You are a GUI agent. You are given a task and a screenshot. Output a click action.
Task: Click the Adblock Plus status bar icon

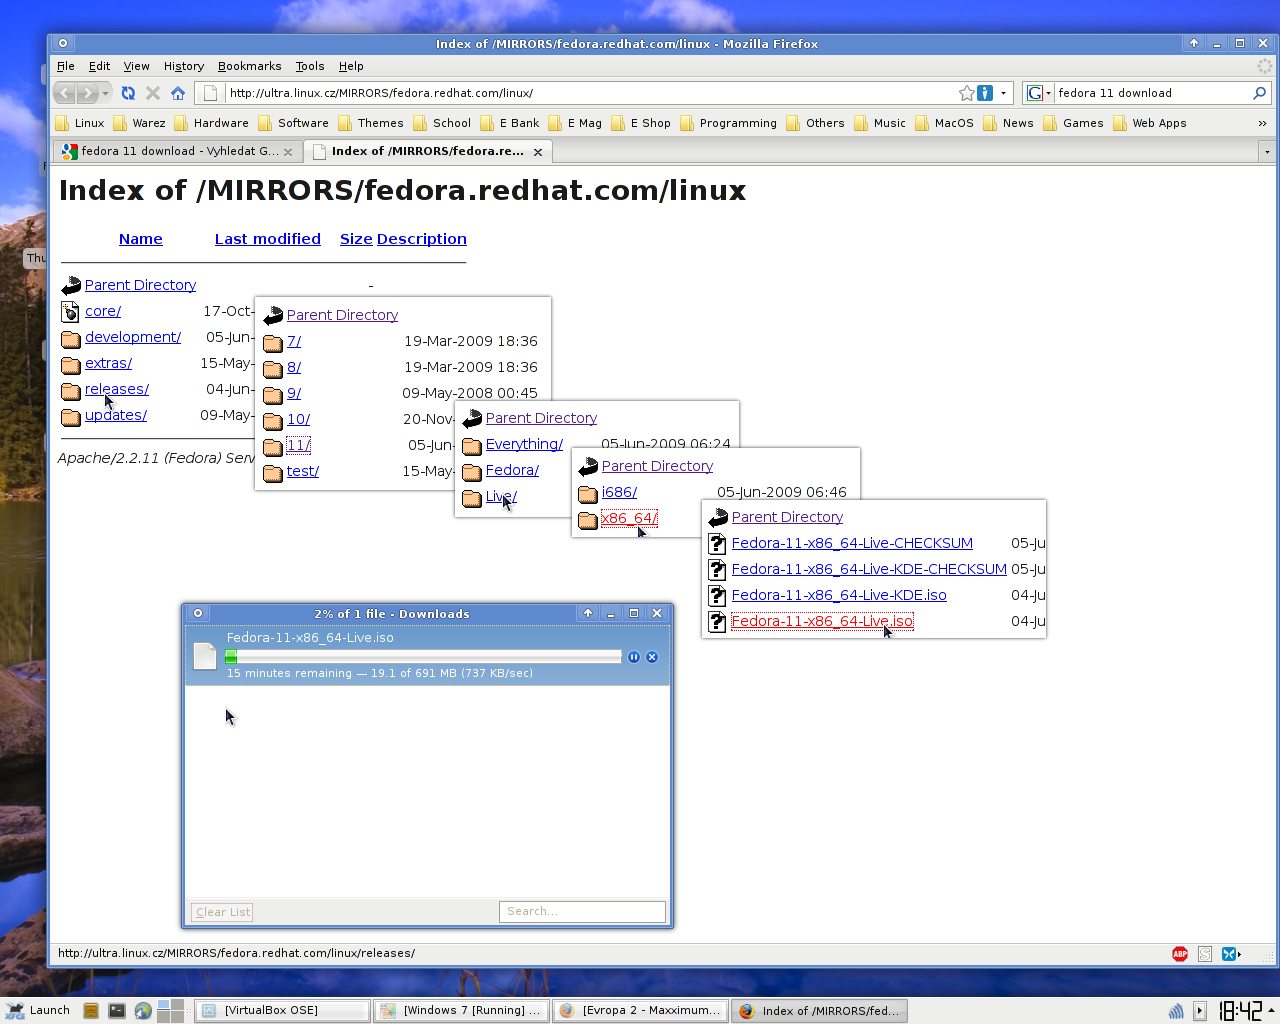pyautogui.click(x=1180, y=954)
